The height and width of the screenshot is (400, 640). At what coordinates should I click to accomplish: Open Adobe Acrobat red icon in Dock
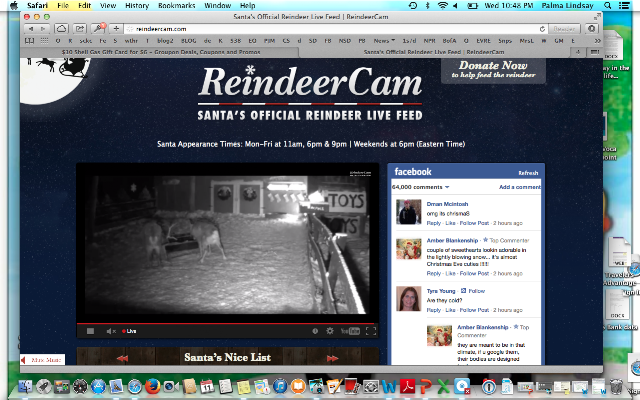[x=407, y=386]
